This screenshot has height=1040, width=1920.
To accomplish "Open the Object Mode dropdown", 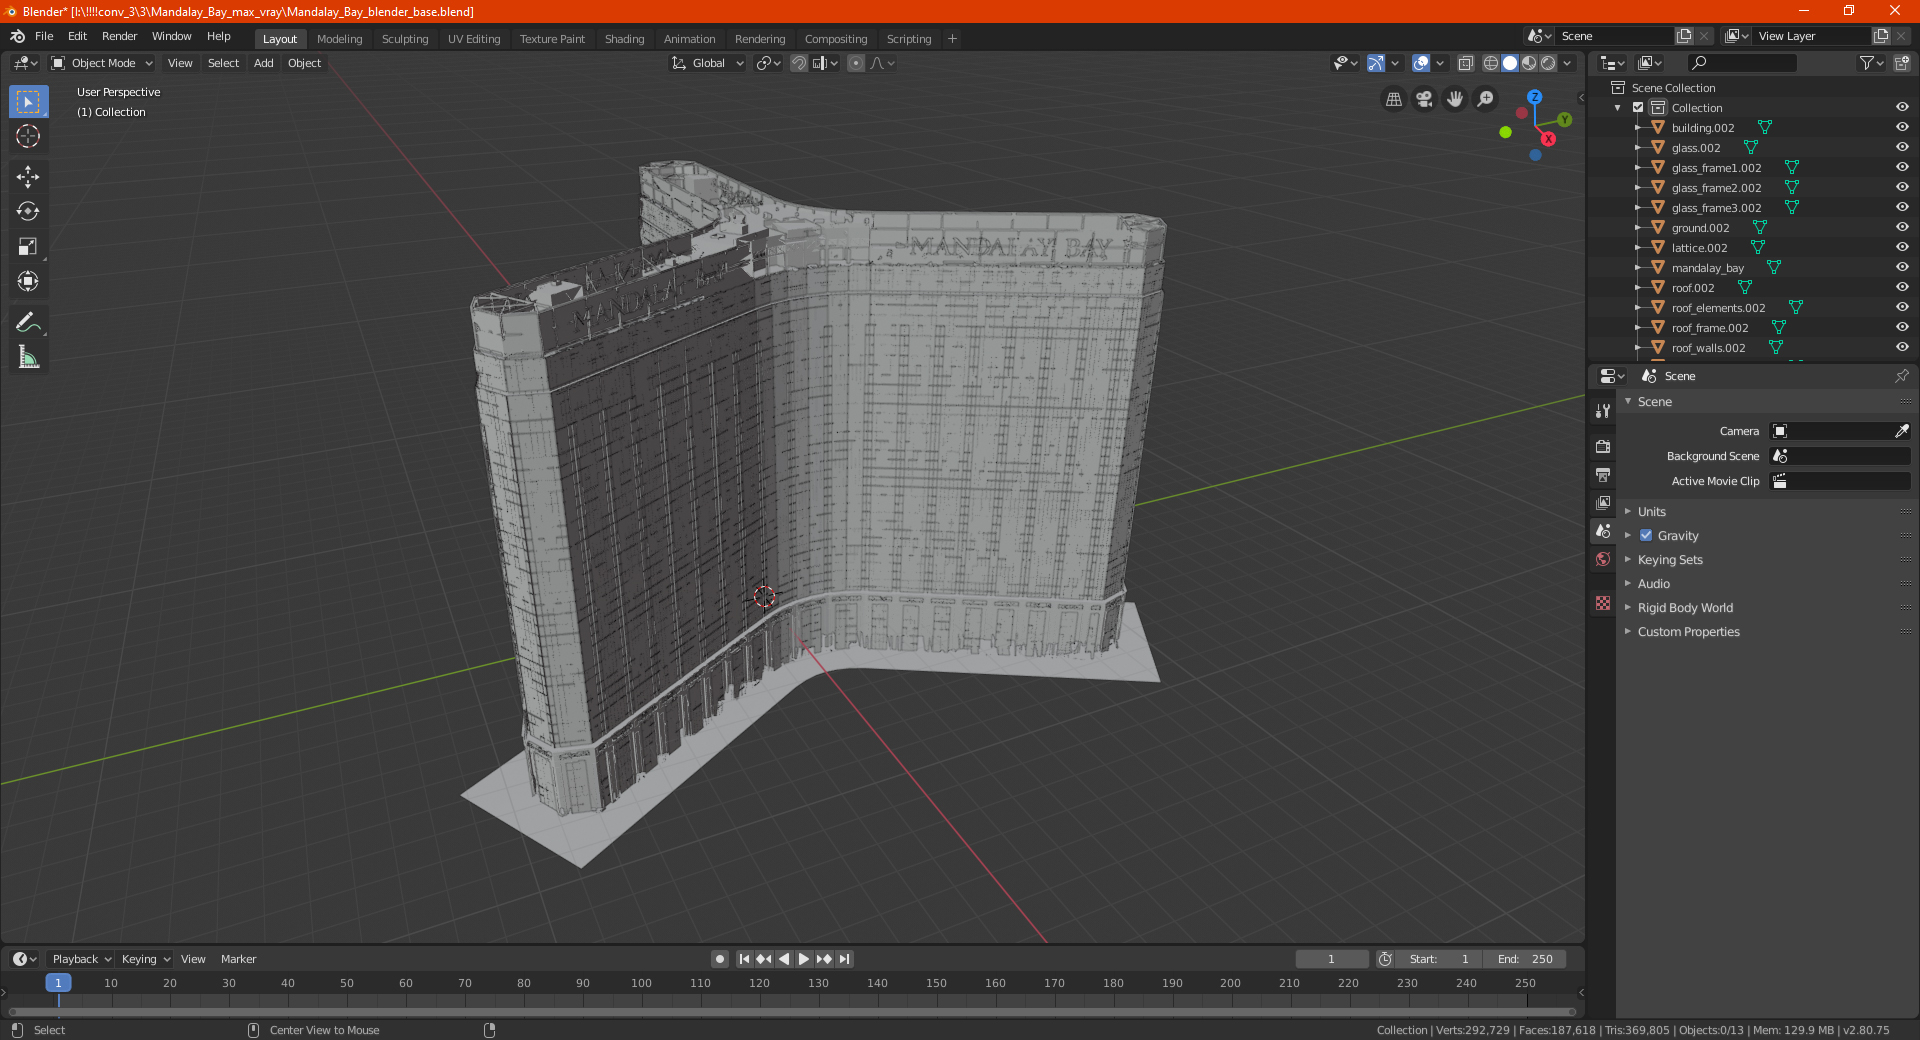I will (x=102, y=63).
